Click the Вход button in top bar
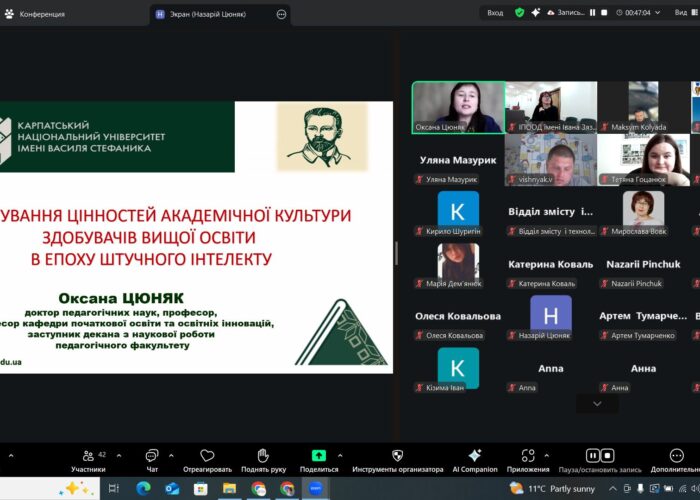 [495, 13]
